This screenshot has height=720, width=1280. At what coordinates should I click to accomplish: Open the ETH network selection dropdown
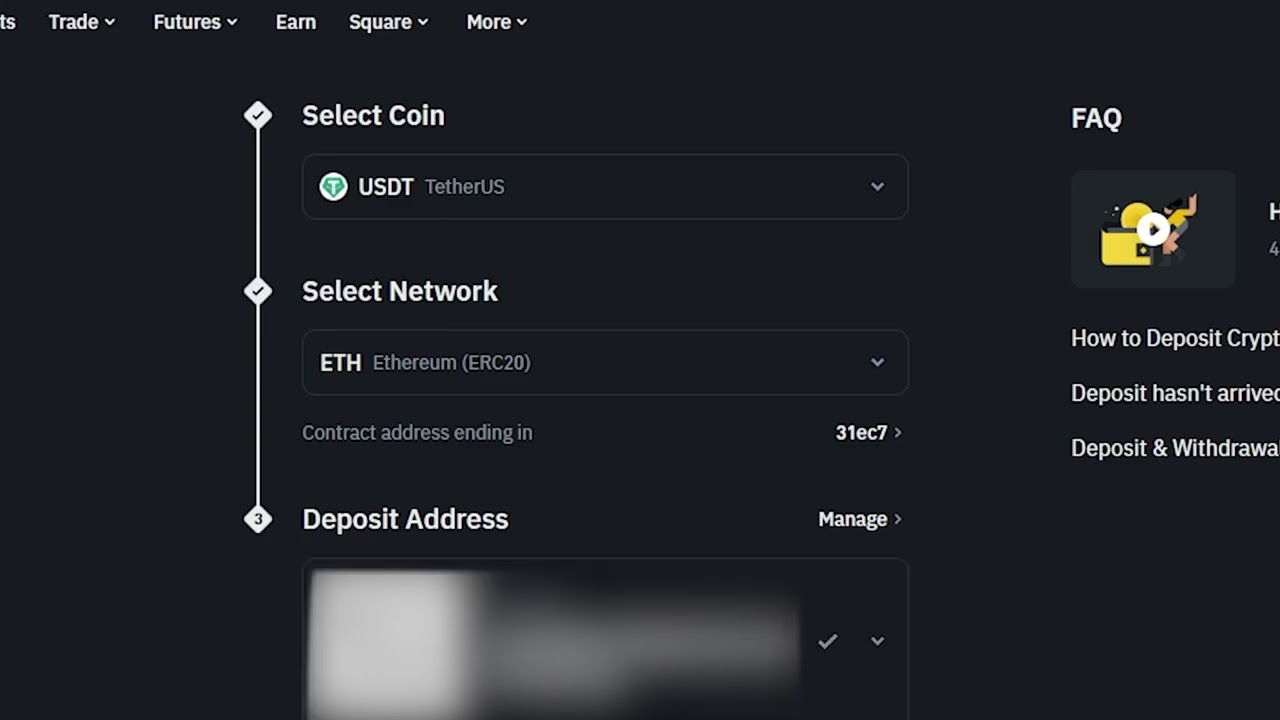coord(877,362)
